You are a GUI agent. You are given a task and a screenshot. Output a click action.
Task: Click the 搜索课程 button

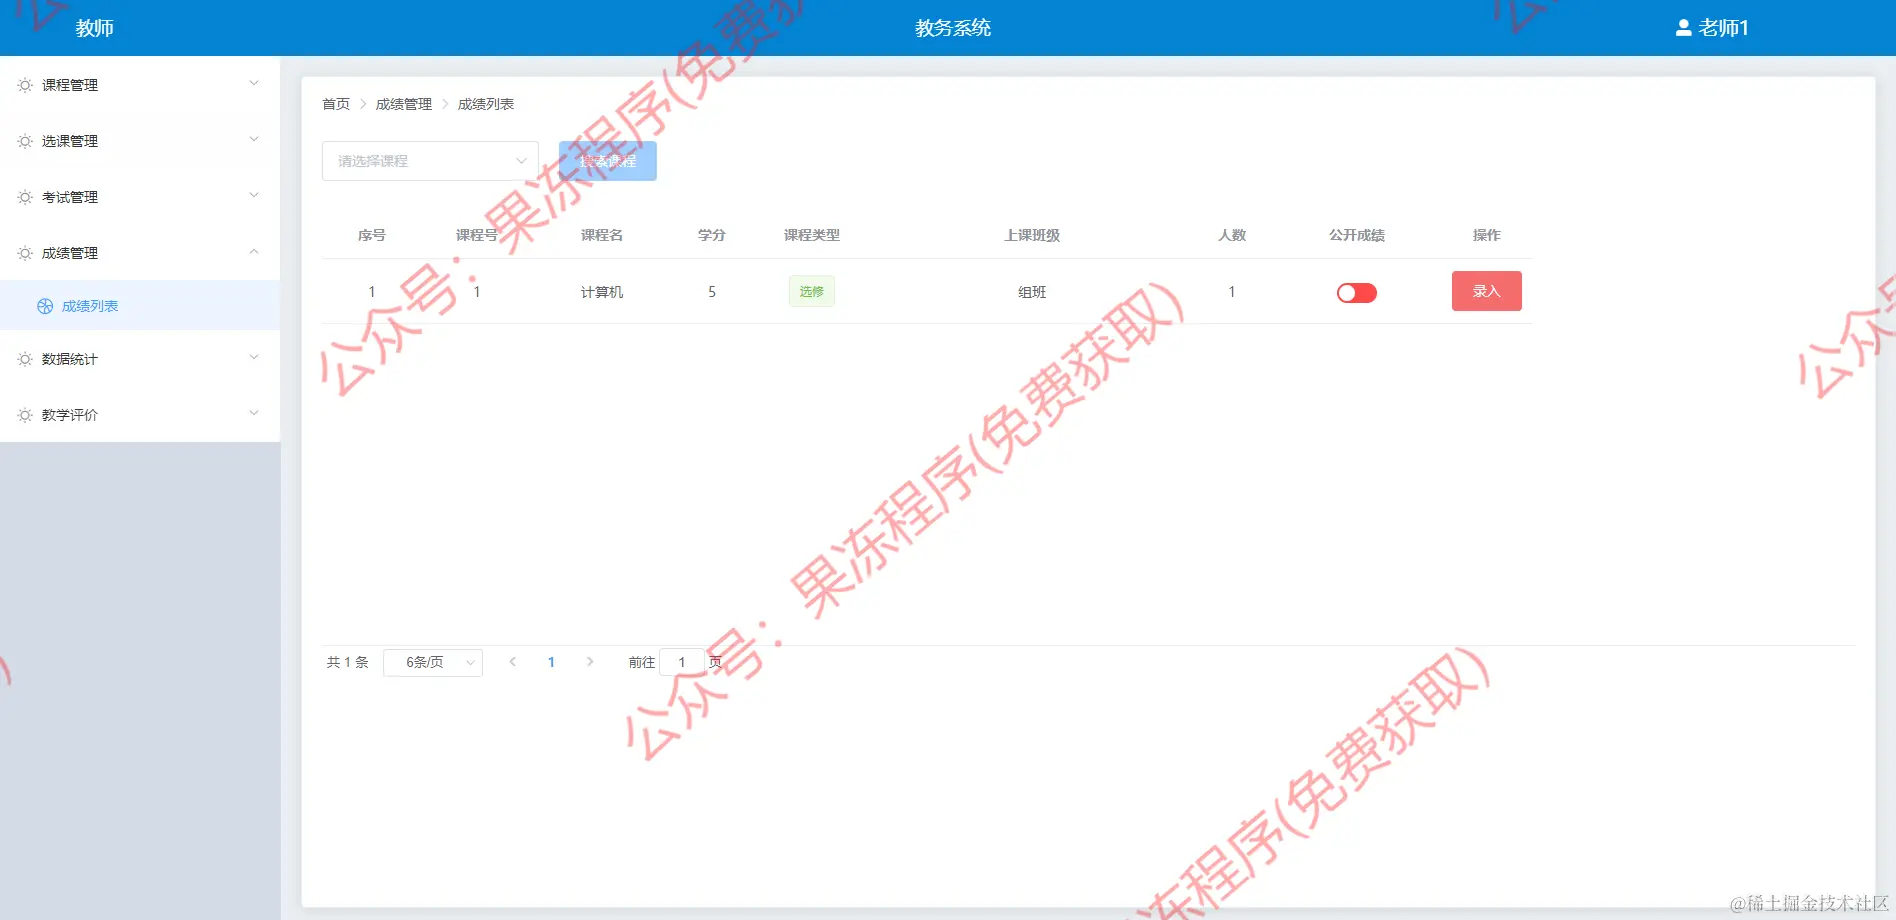[608, 161]
